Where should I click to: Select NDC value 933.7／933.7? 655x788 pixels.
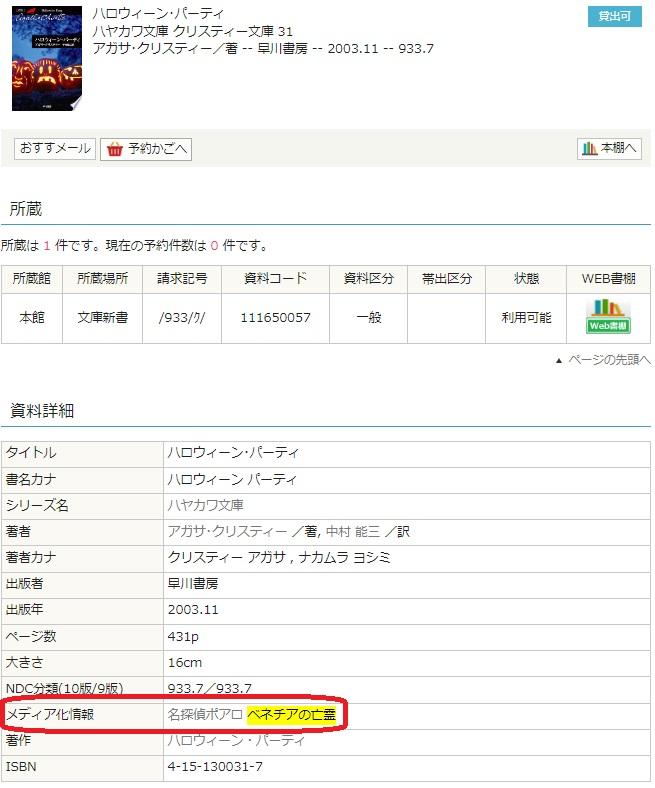click(210, 688)
